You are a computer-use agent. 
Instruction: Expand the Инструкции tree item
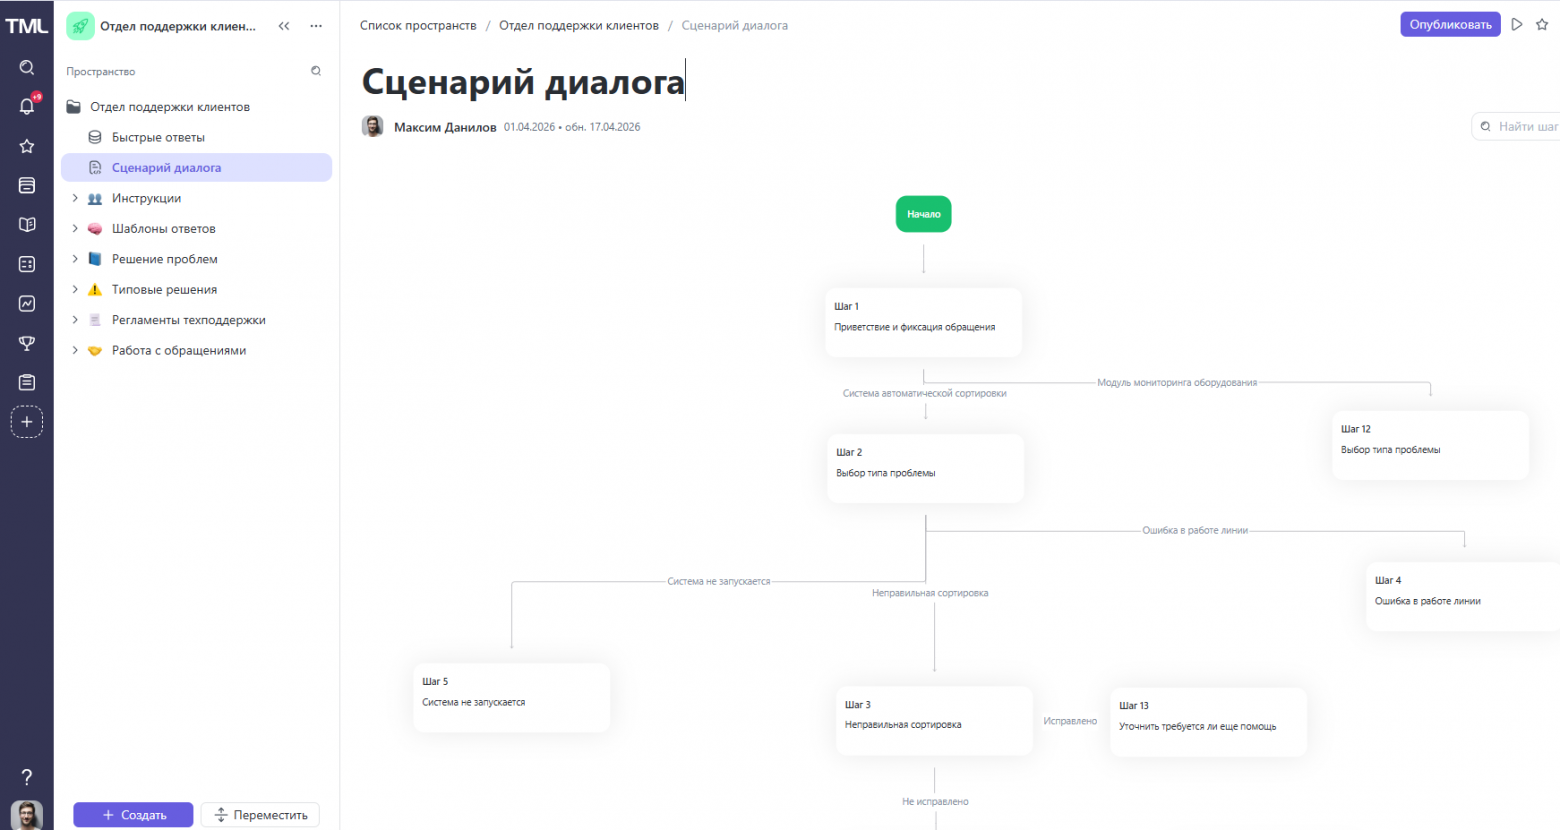tap(74, 198)
